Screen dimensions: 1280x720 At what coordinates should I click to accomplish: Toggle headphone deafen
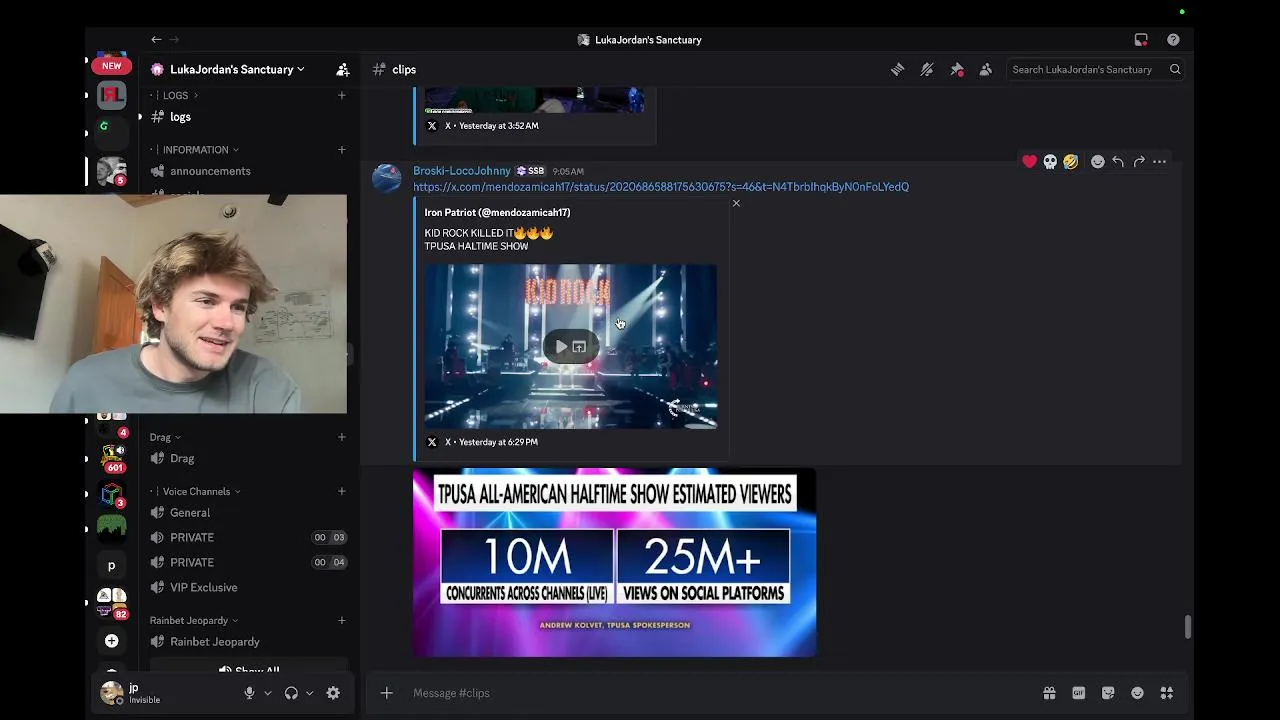point(291,693)
